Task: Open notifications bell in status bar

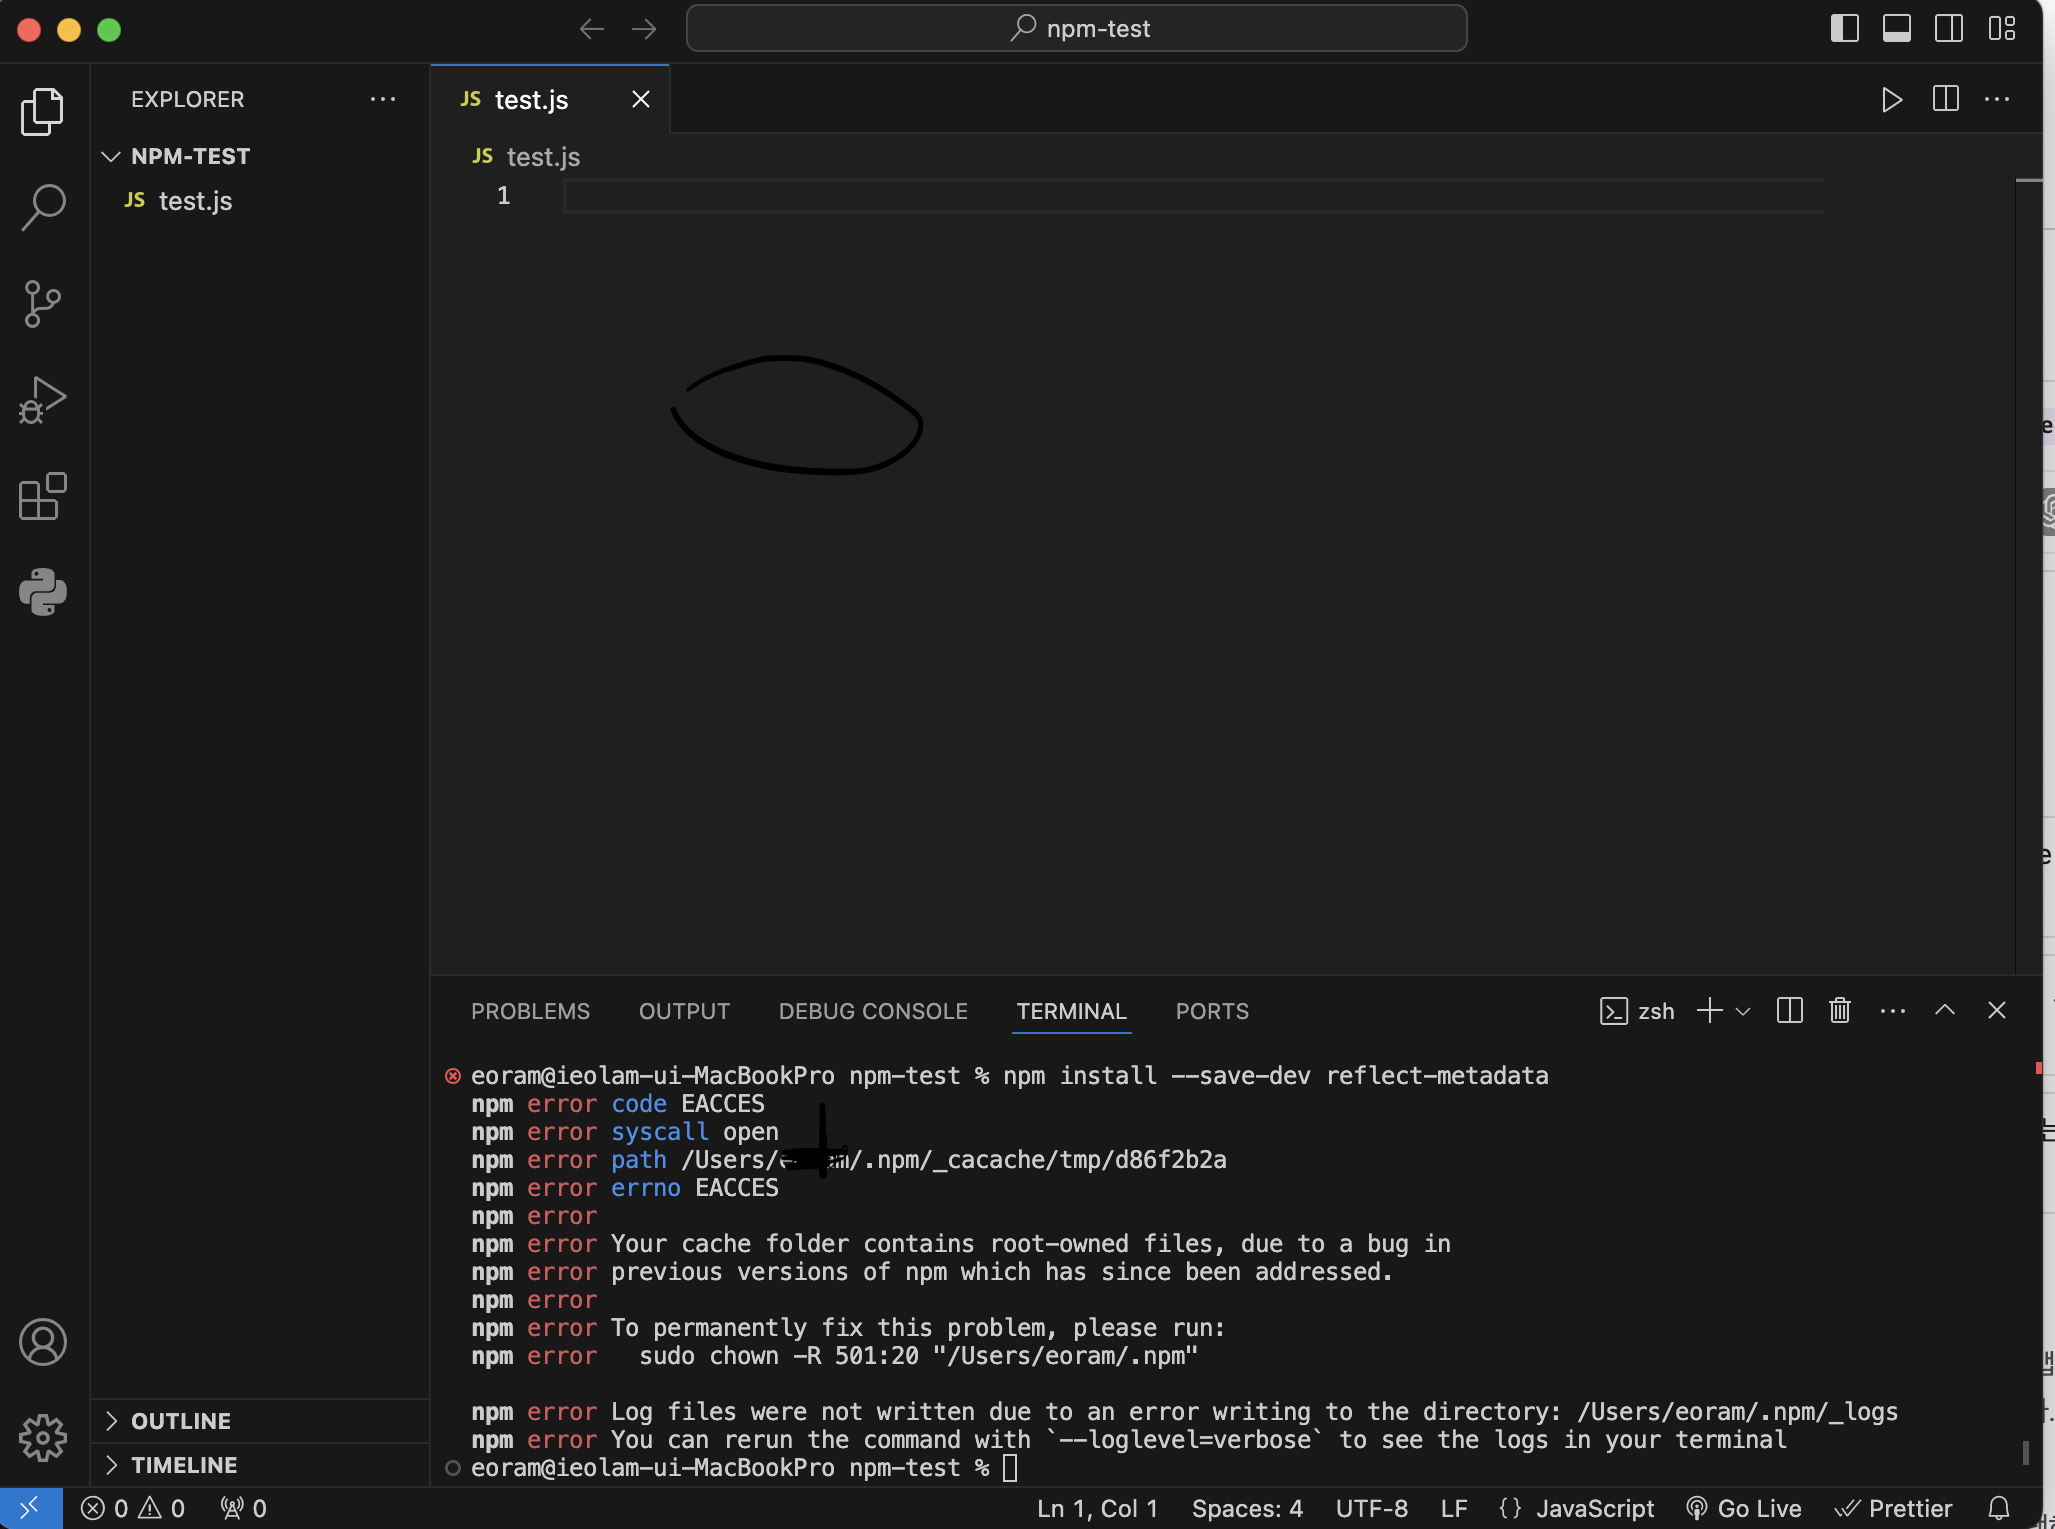Action: tap(1999, 1508)
